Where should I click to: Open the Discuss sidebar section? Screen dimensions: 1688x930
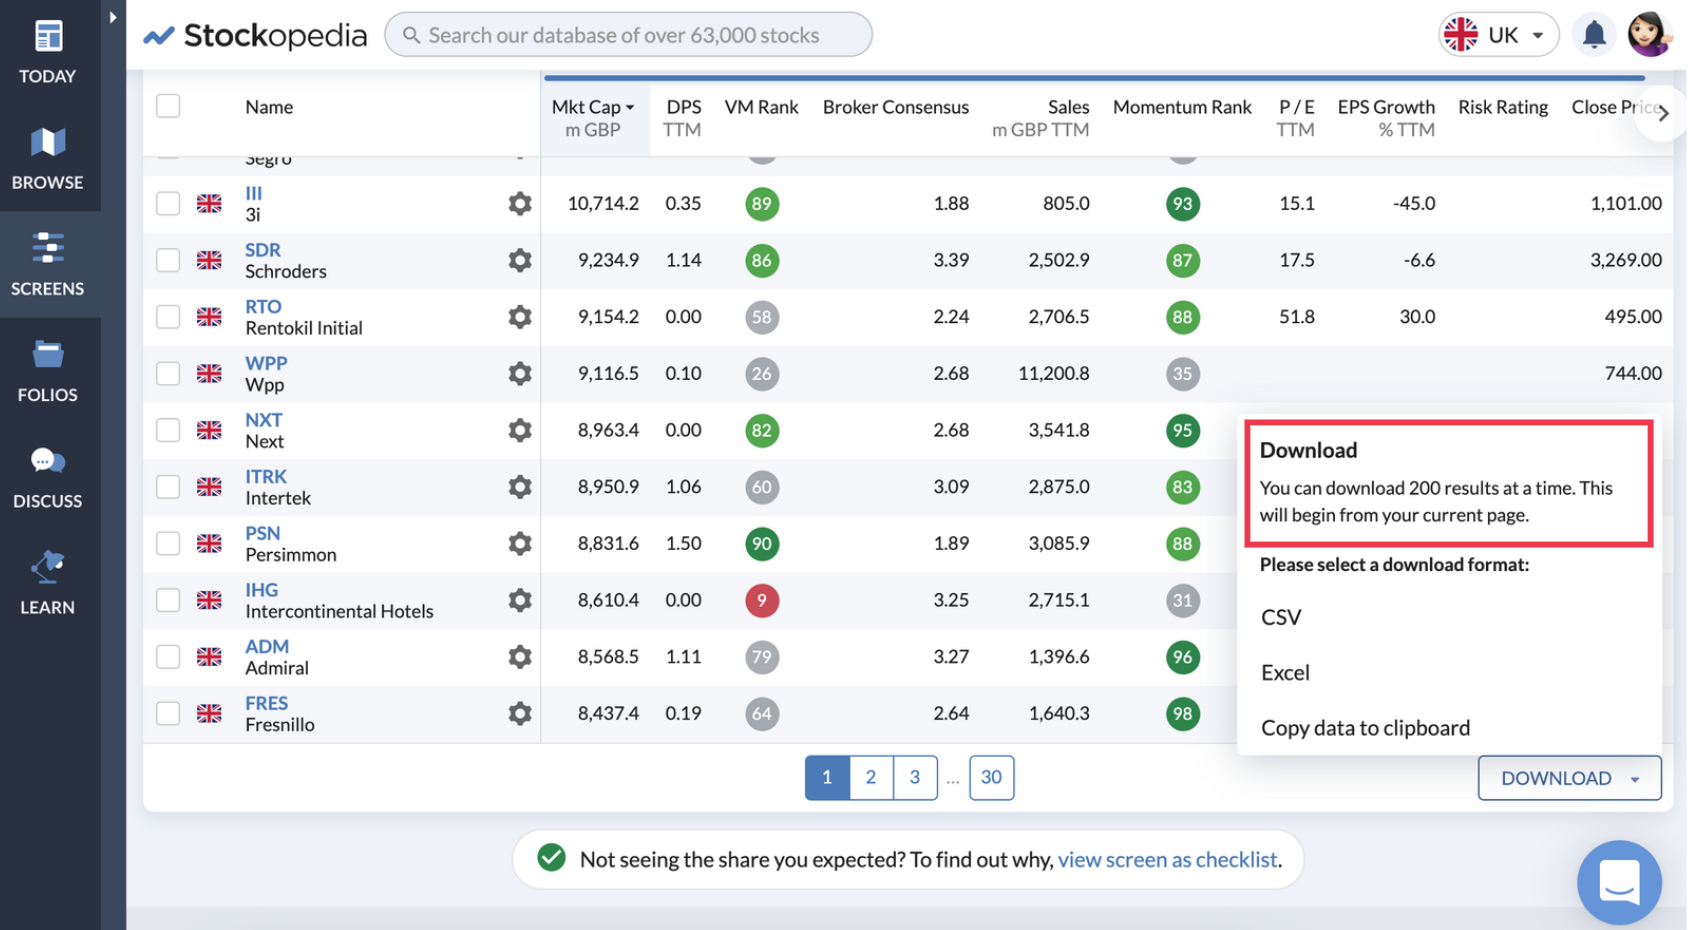coord(47,477)
